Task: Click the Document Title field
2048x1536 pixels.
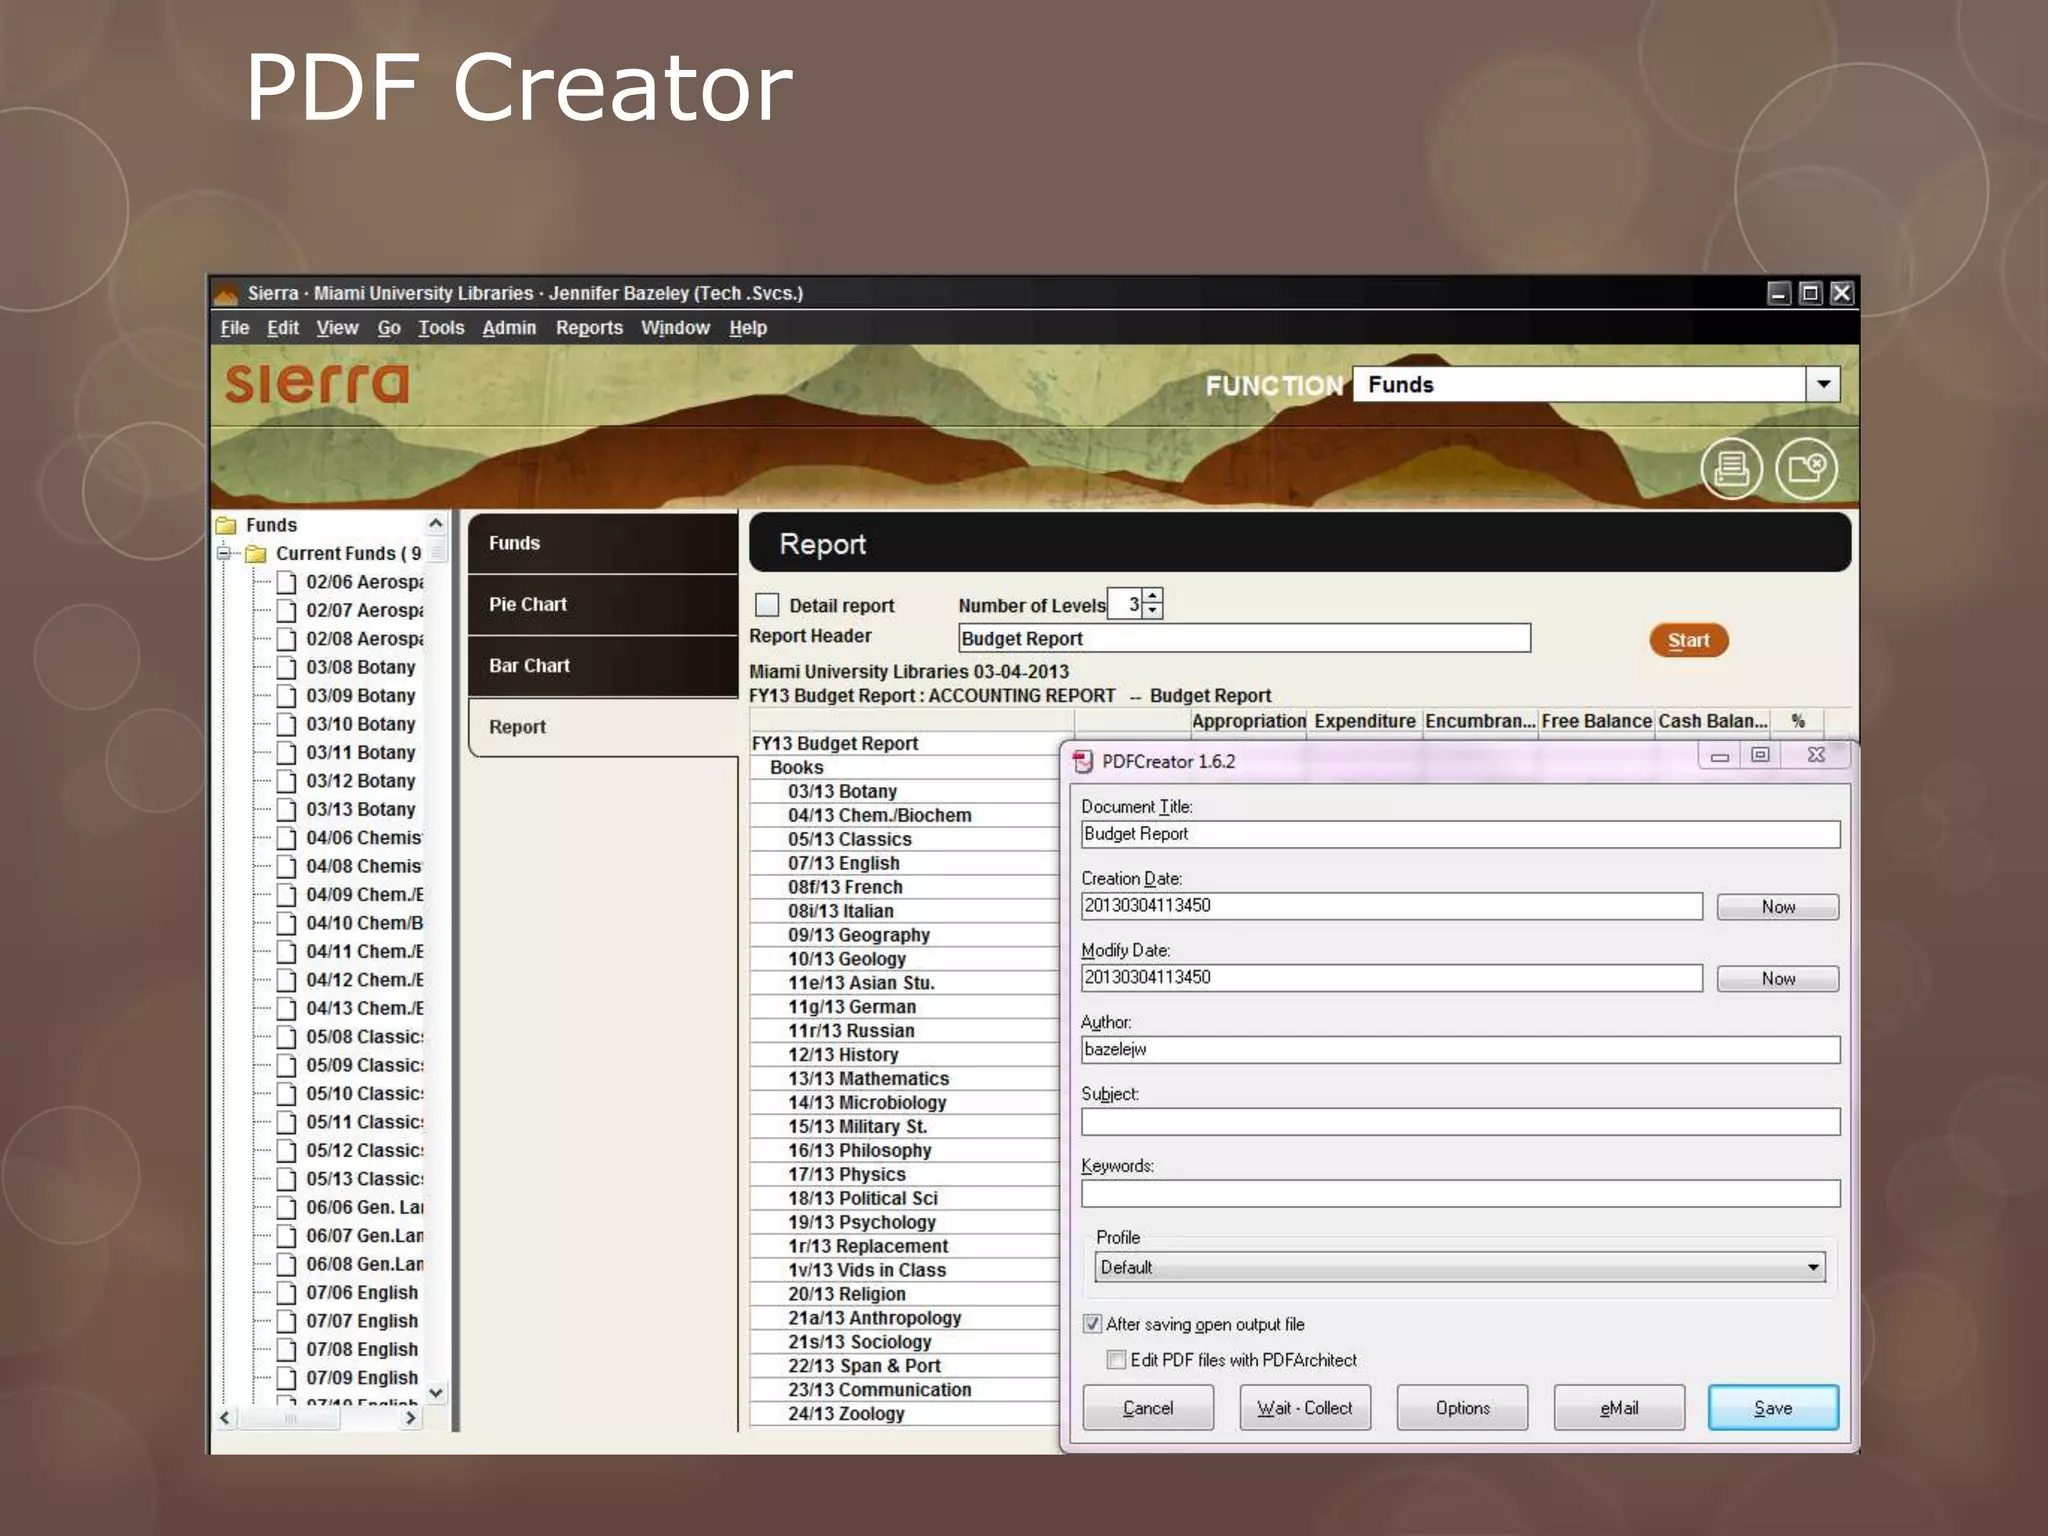Action: (1460, 834)
